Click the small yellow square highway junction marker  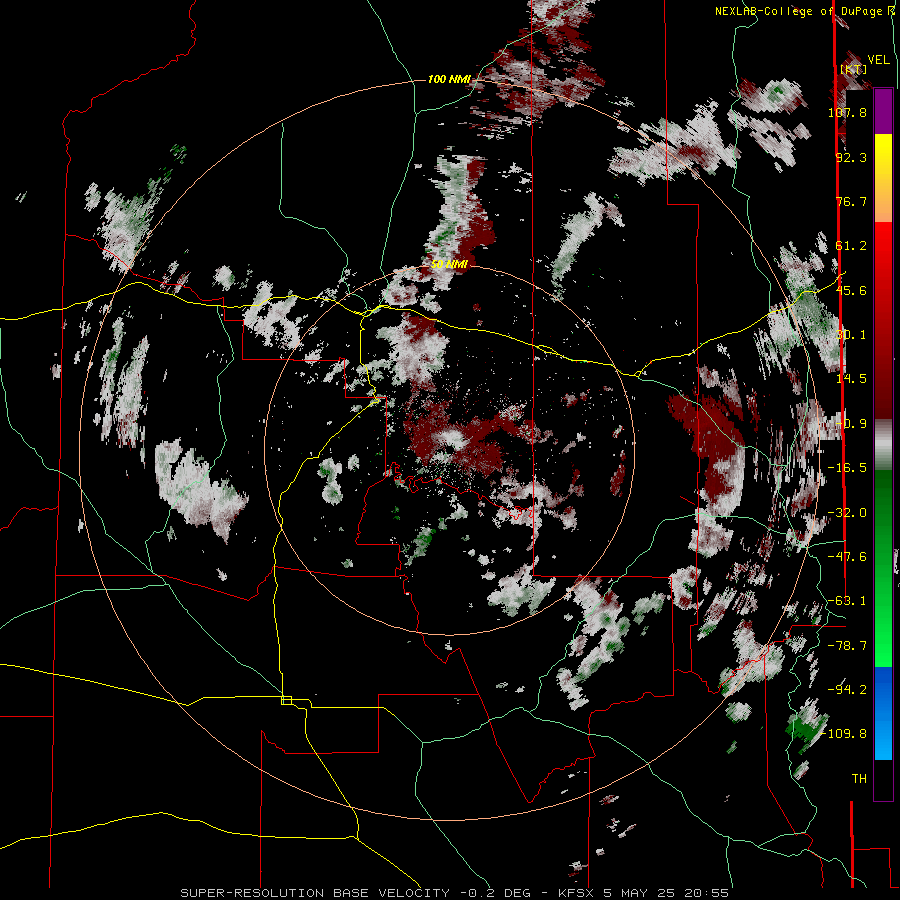(x=286, y=700)
